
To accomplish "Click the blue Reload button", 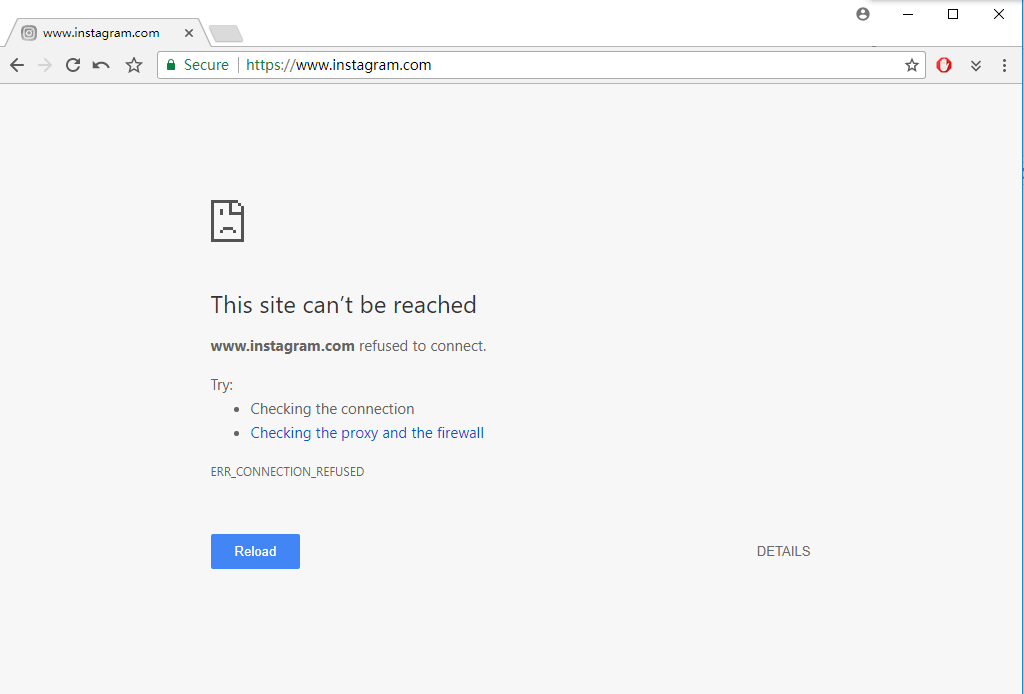I will coord(255,551).
